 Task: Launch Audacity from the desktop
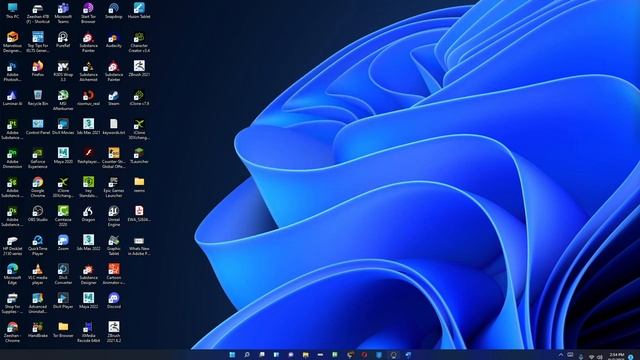[x=113, y=40]
